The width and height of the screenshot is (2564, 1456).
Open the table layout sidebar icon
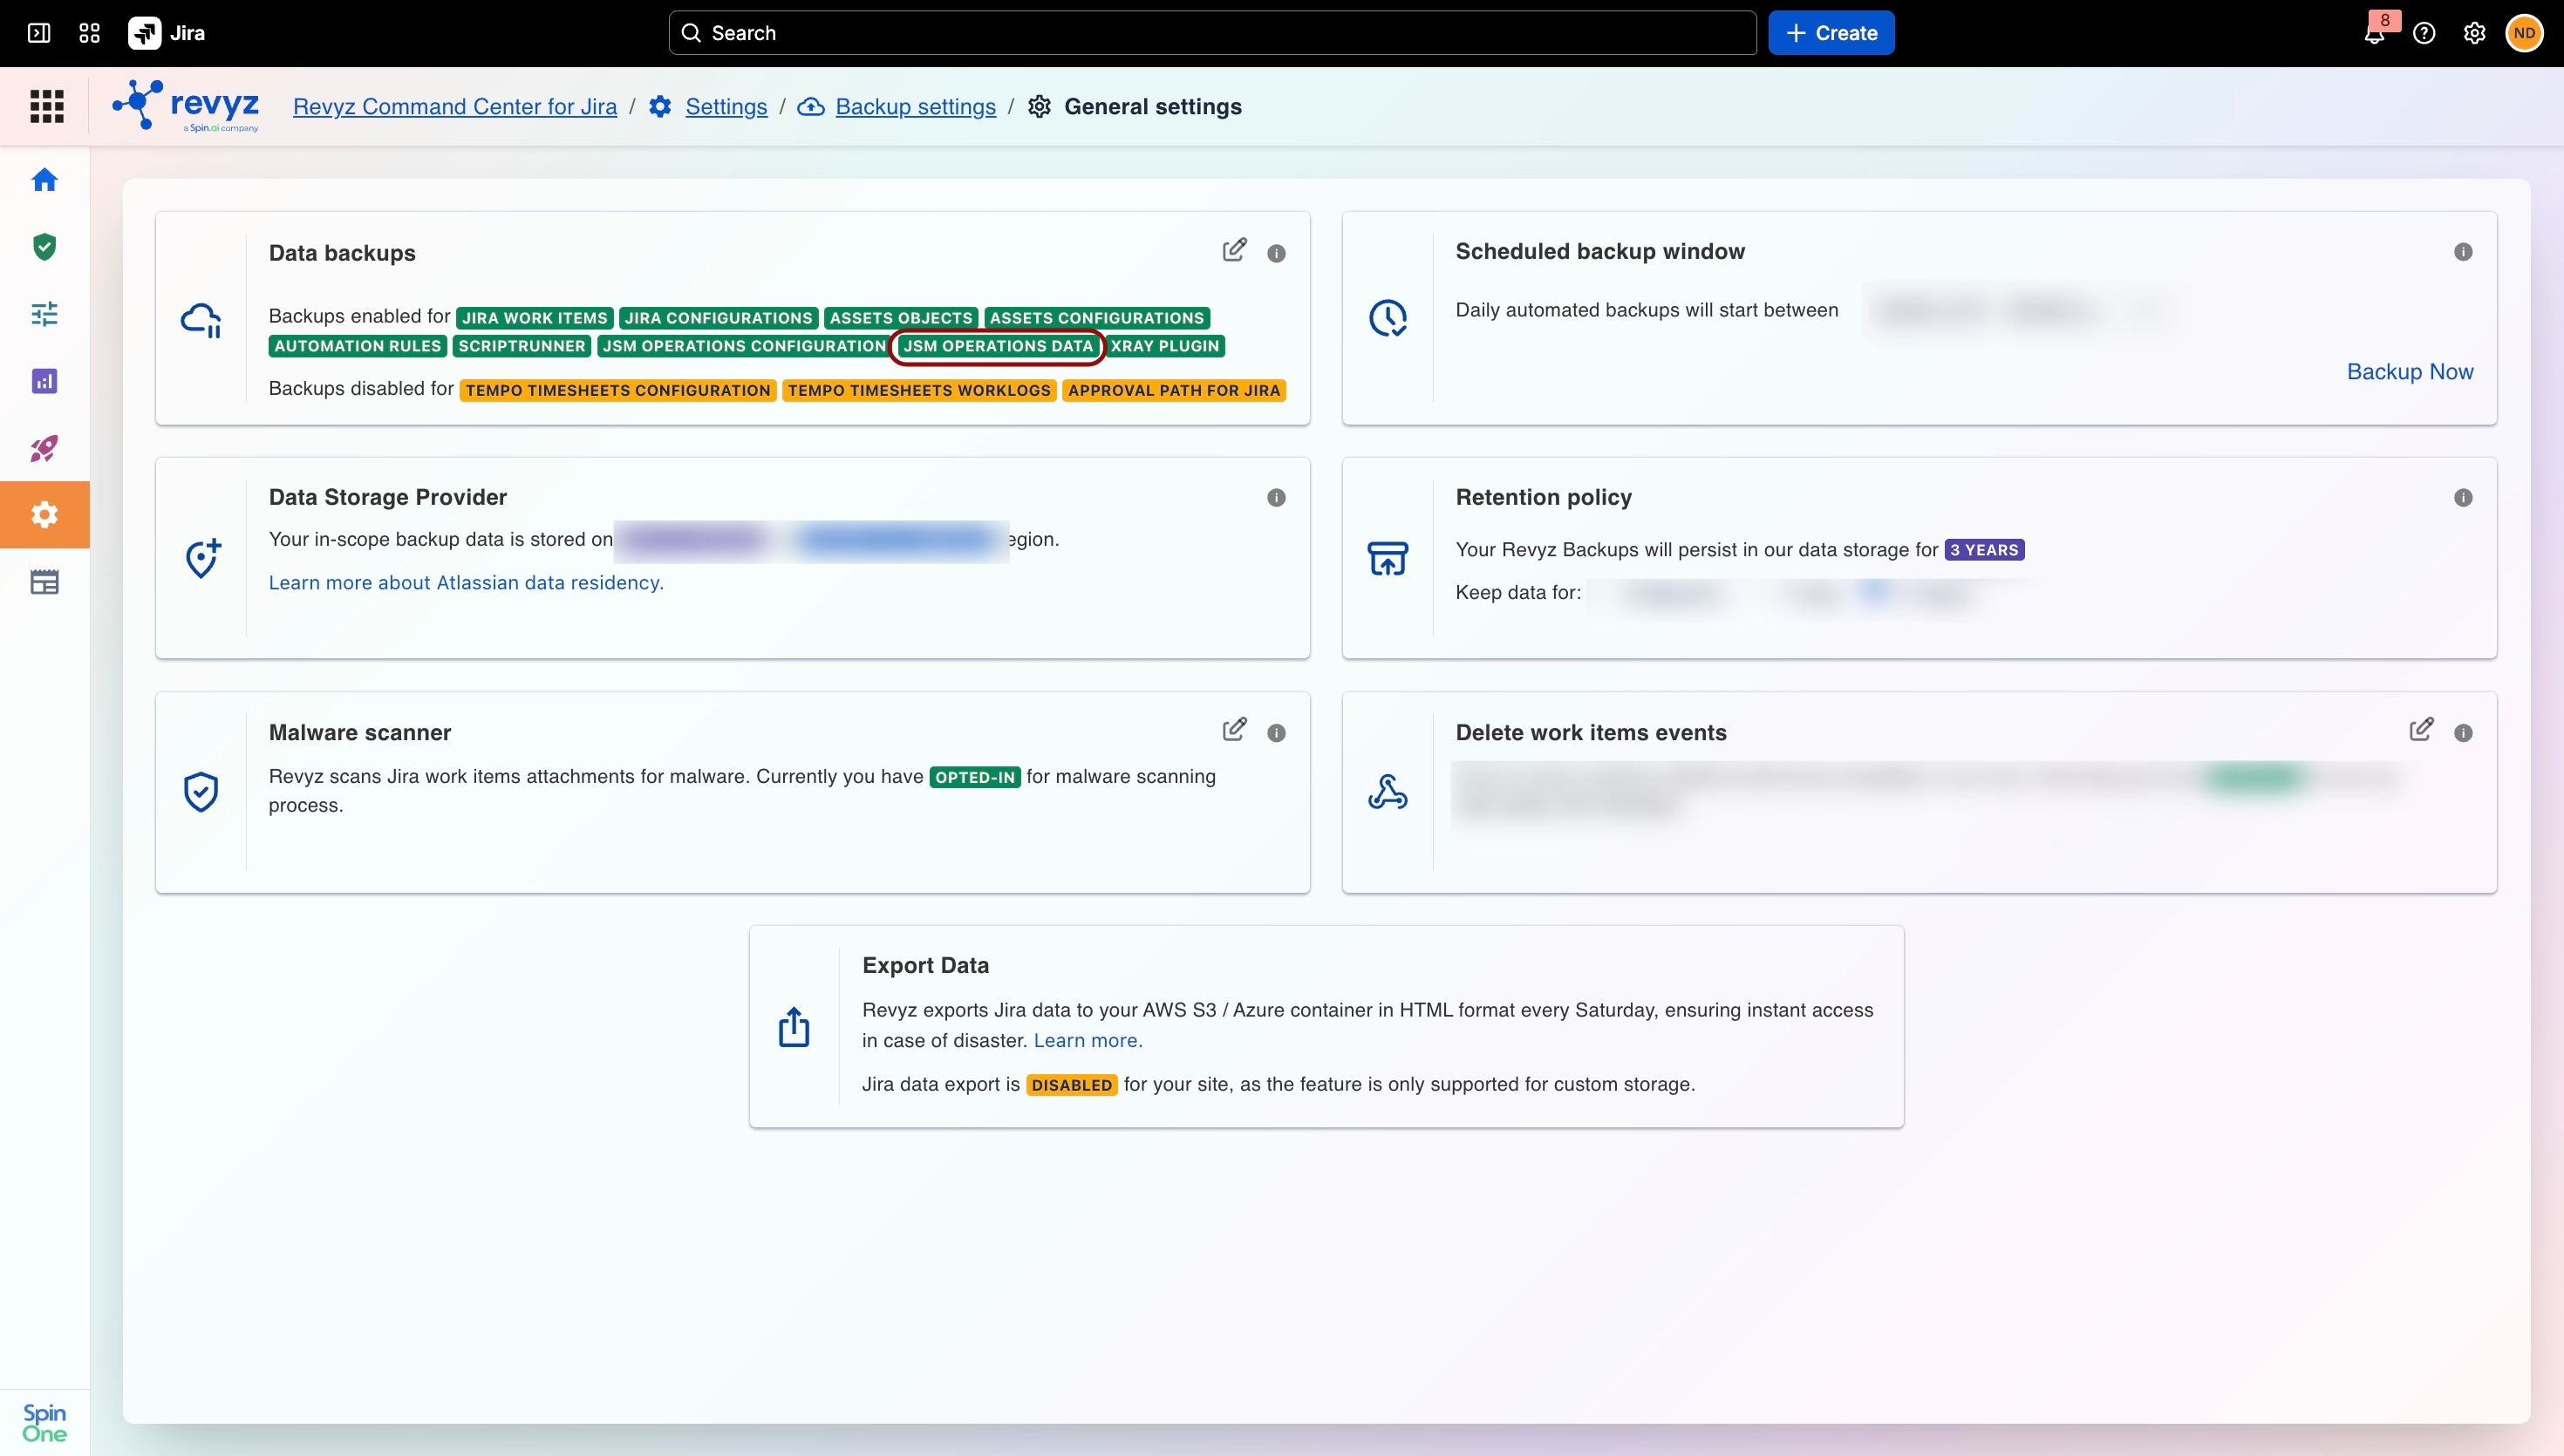[44, 582]
